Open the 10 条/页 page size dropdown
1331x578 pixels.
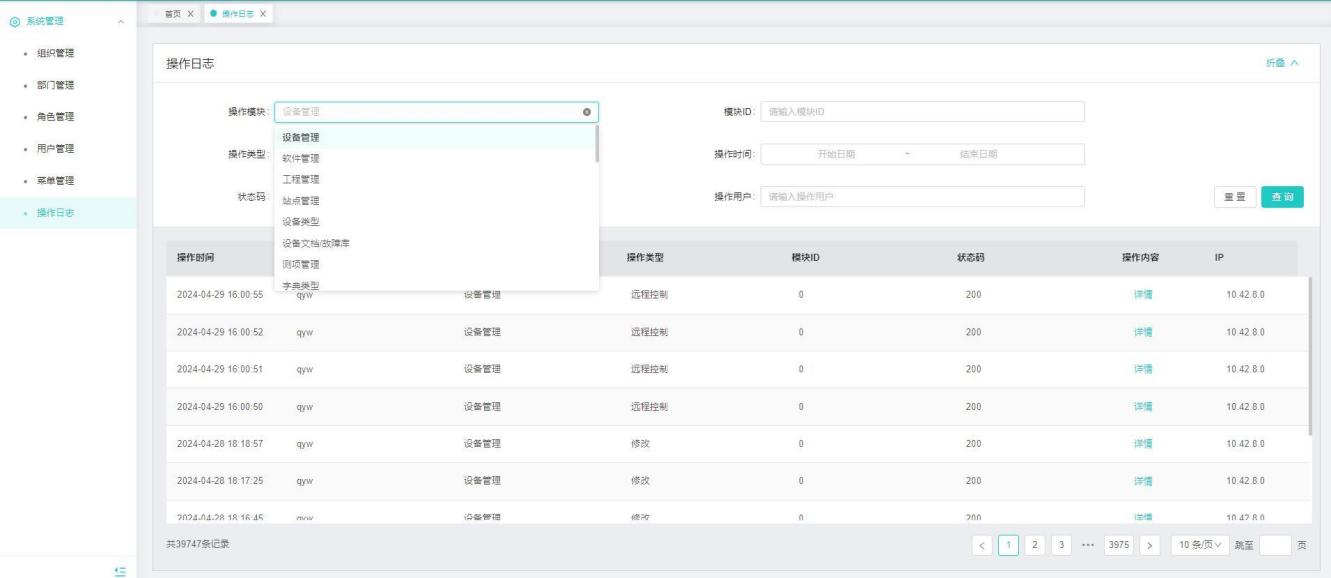pos(1200,545)
